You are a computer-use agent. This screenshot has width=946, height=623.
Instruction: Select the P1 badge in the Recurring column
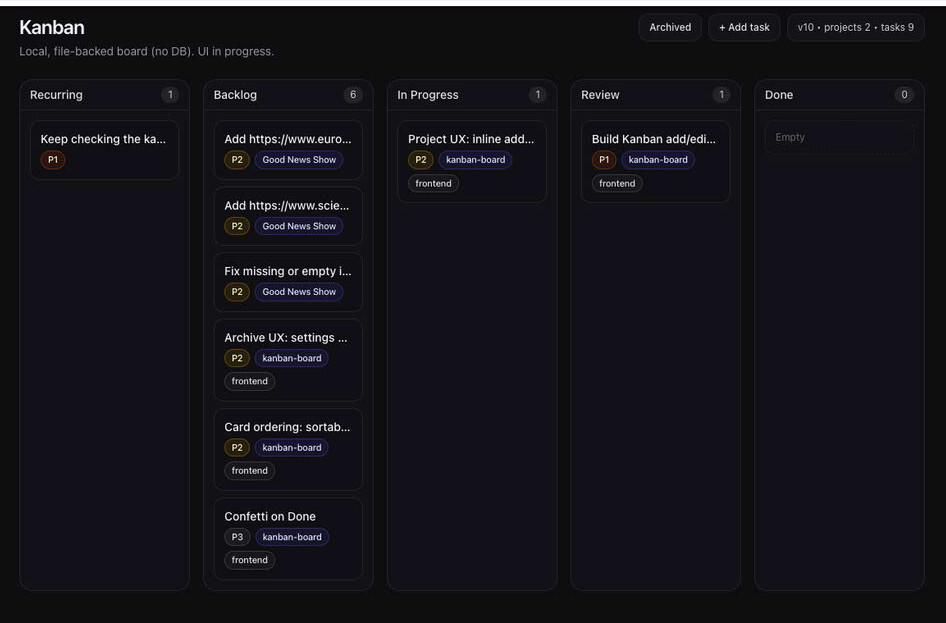click(x=53, y=160)
